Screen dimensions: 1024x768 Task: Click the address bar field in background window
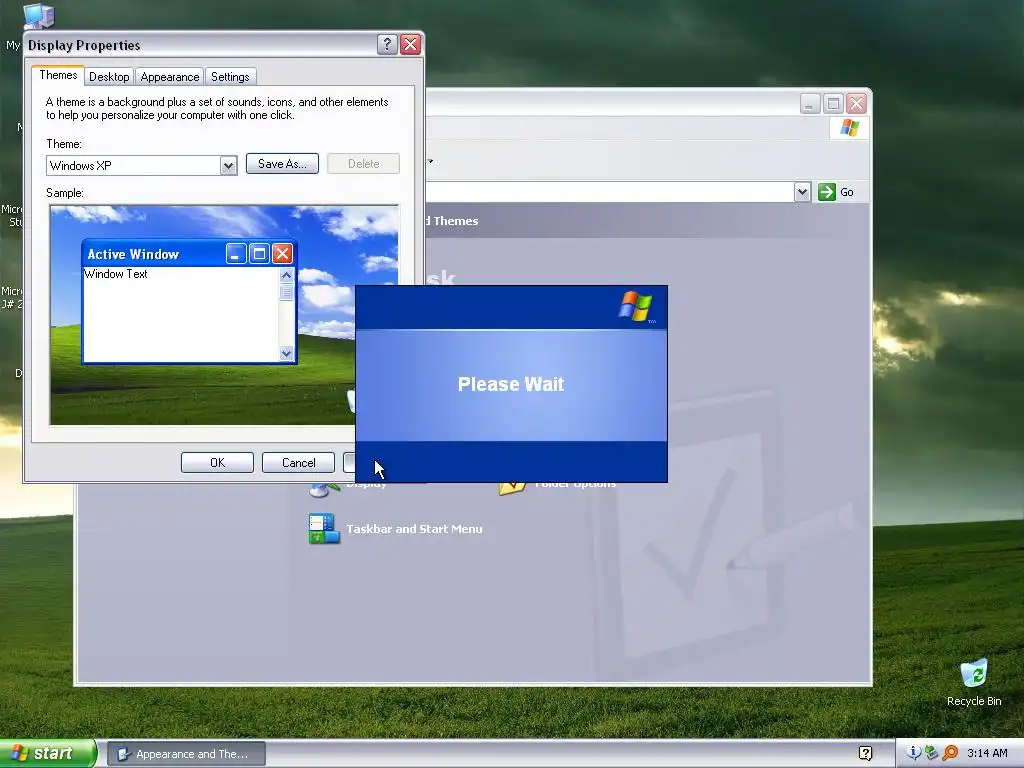(x=609, y=192)
